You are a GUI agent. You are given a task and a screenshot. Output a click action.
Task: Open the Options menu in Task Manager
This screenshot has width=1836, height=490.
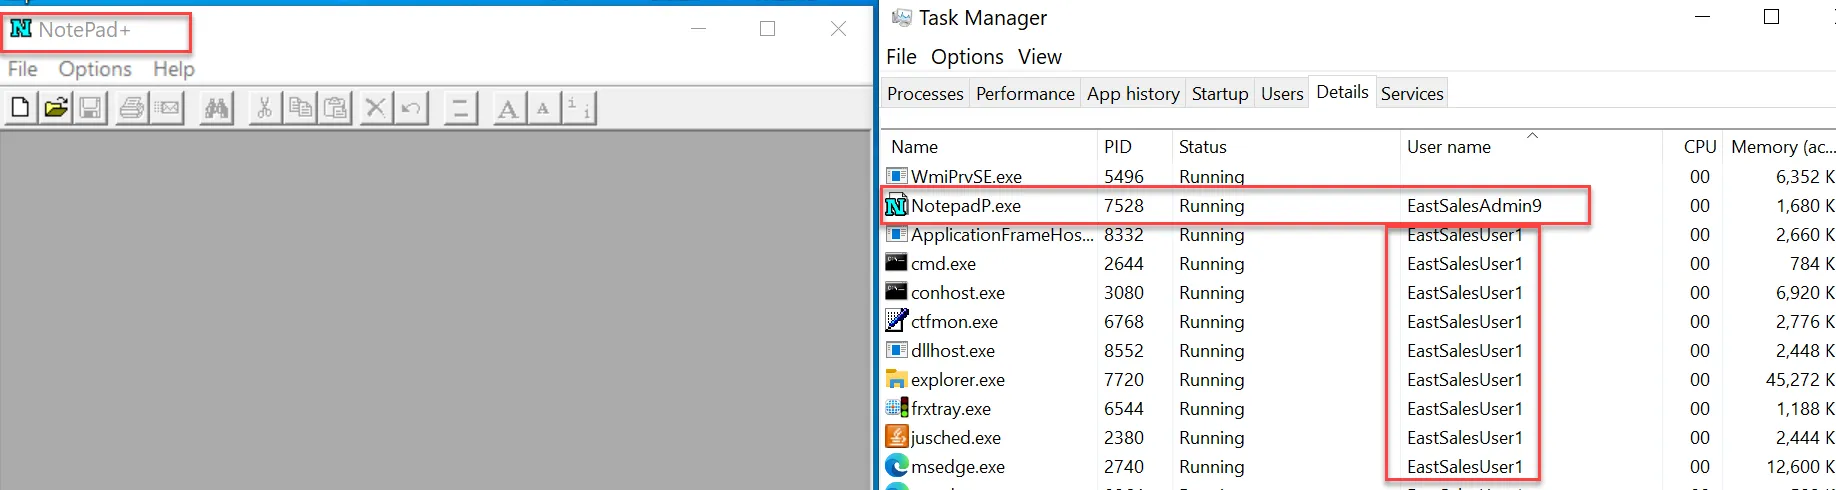point(967,57)
